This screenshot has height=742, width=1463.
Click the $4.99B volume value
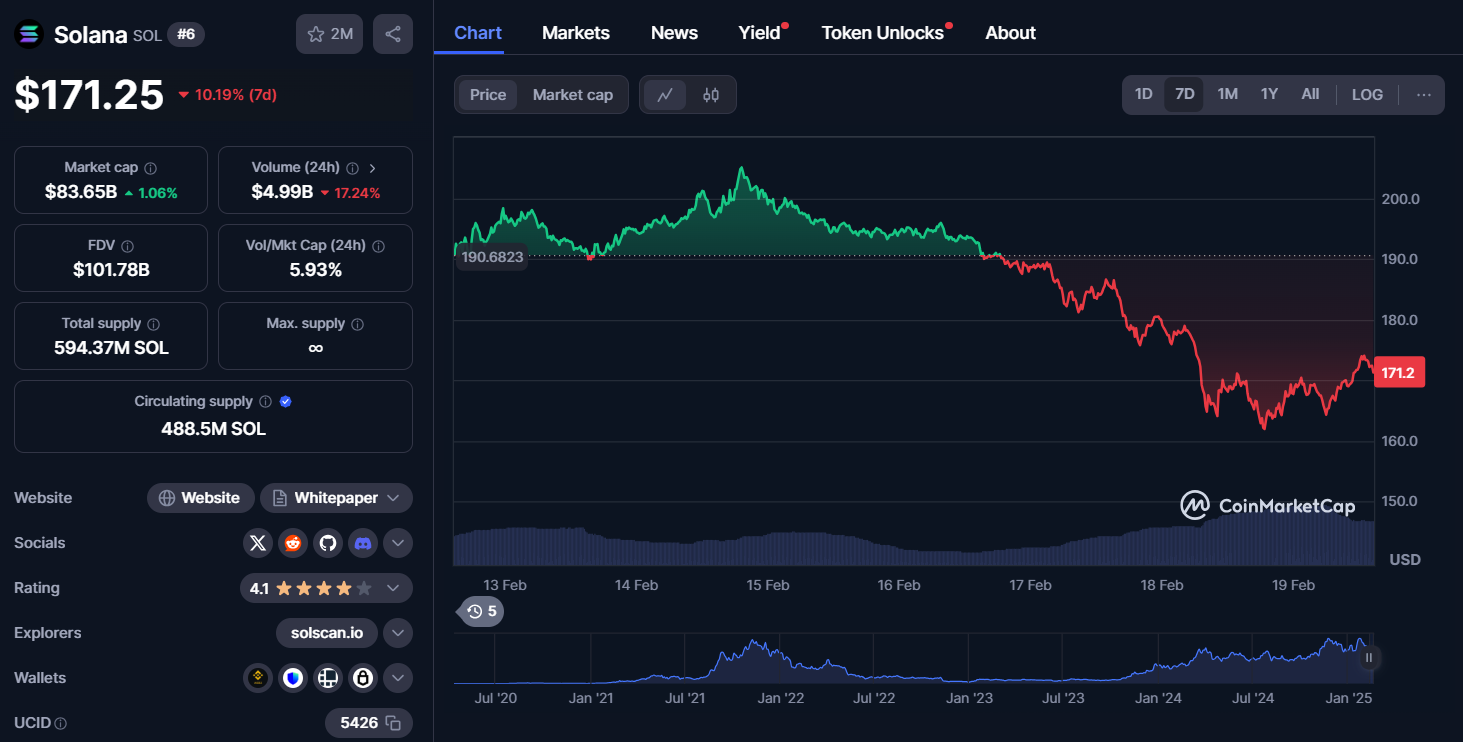(282, 192)
